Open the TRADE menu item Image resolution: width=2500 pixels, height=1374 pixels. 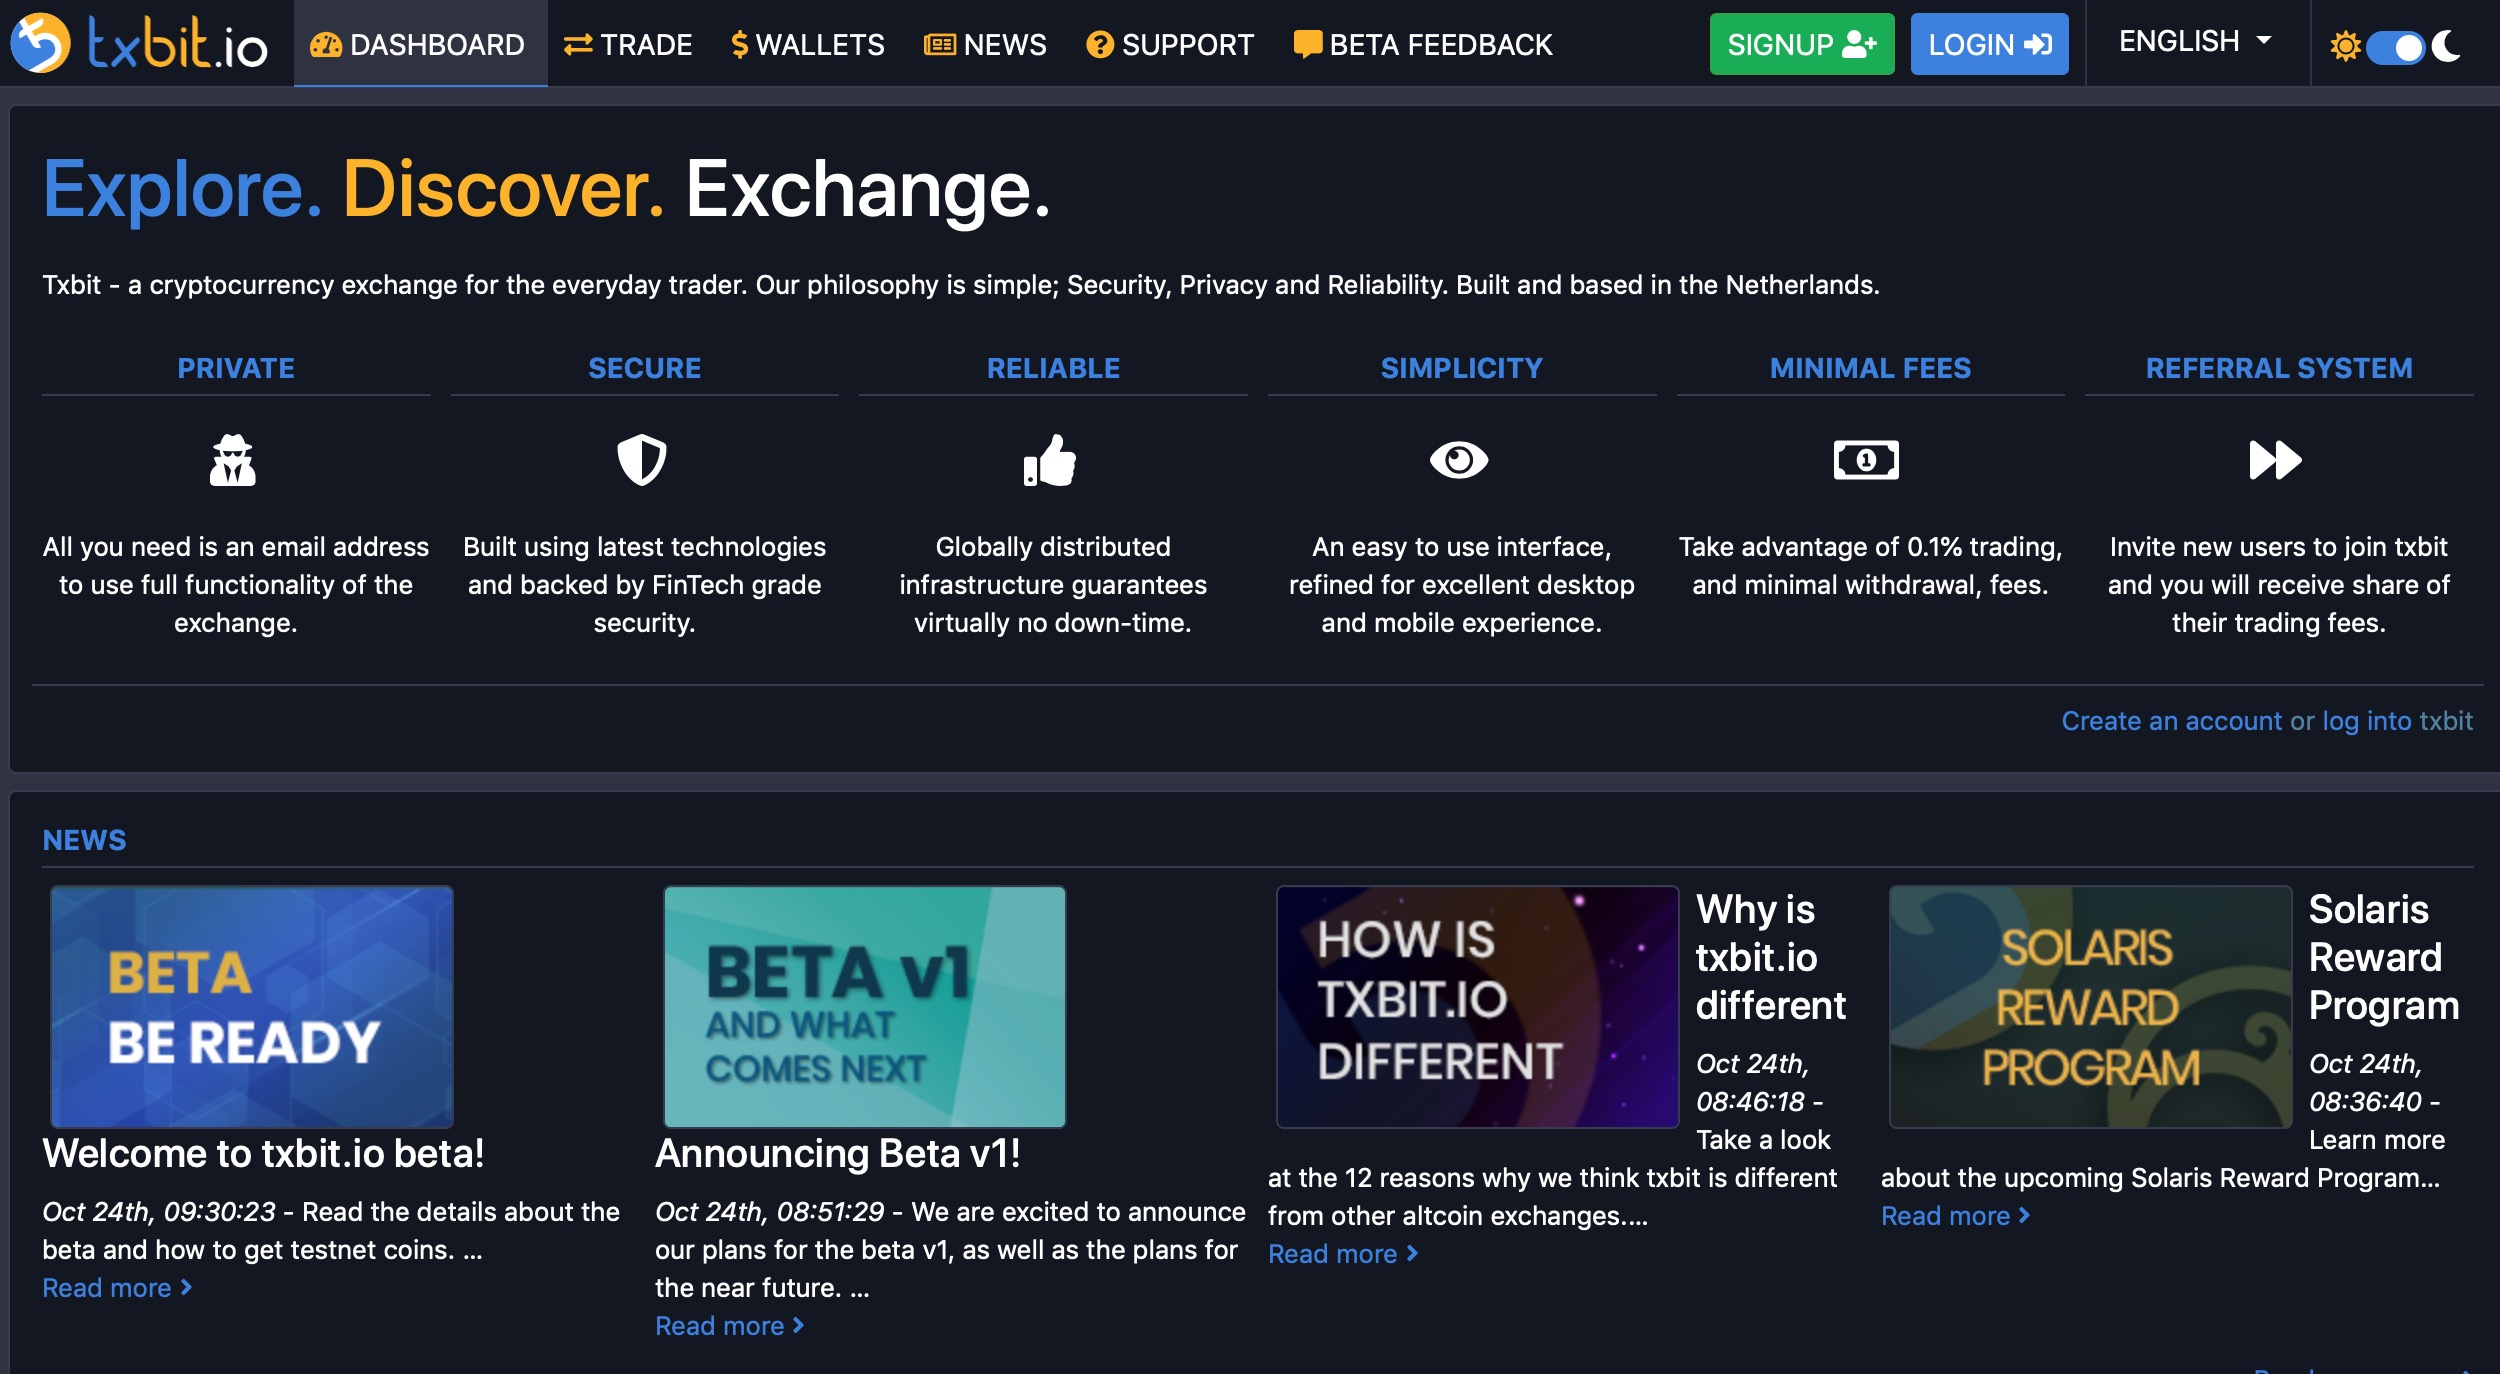(628, 45)
